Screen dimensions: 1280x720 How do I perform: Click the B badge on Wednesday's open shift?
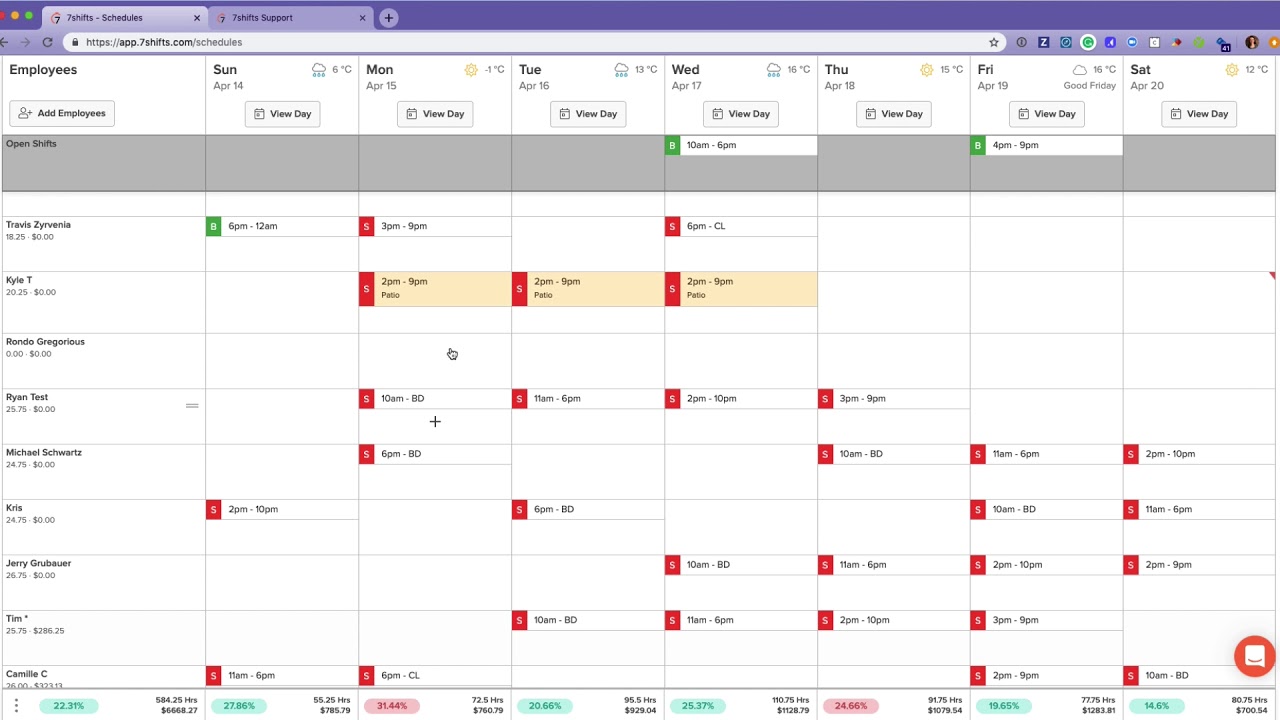click(x=672, y=145)
